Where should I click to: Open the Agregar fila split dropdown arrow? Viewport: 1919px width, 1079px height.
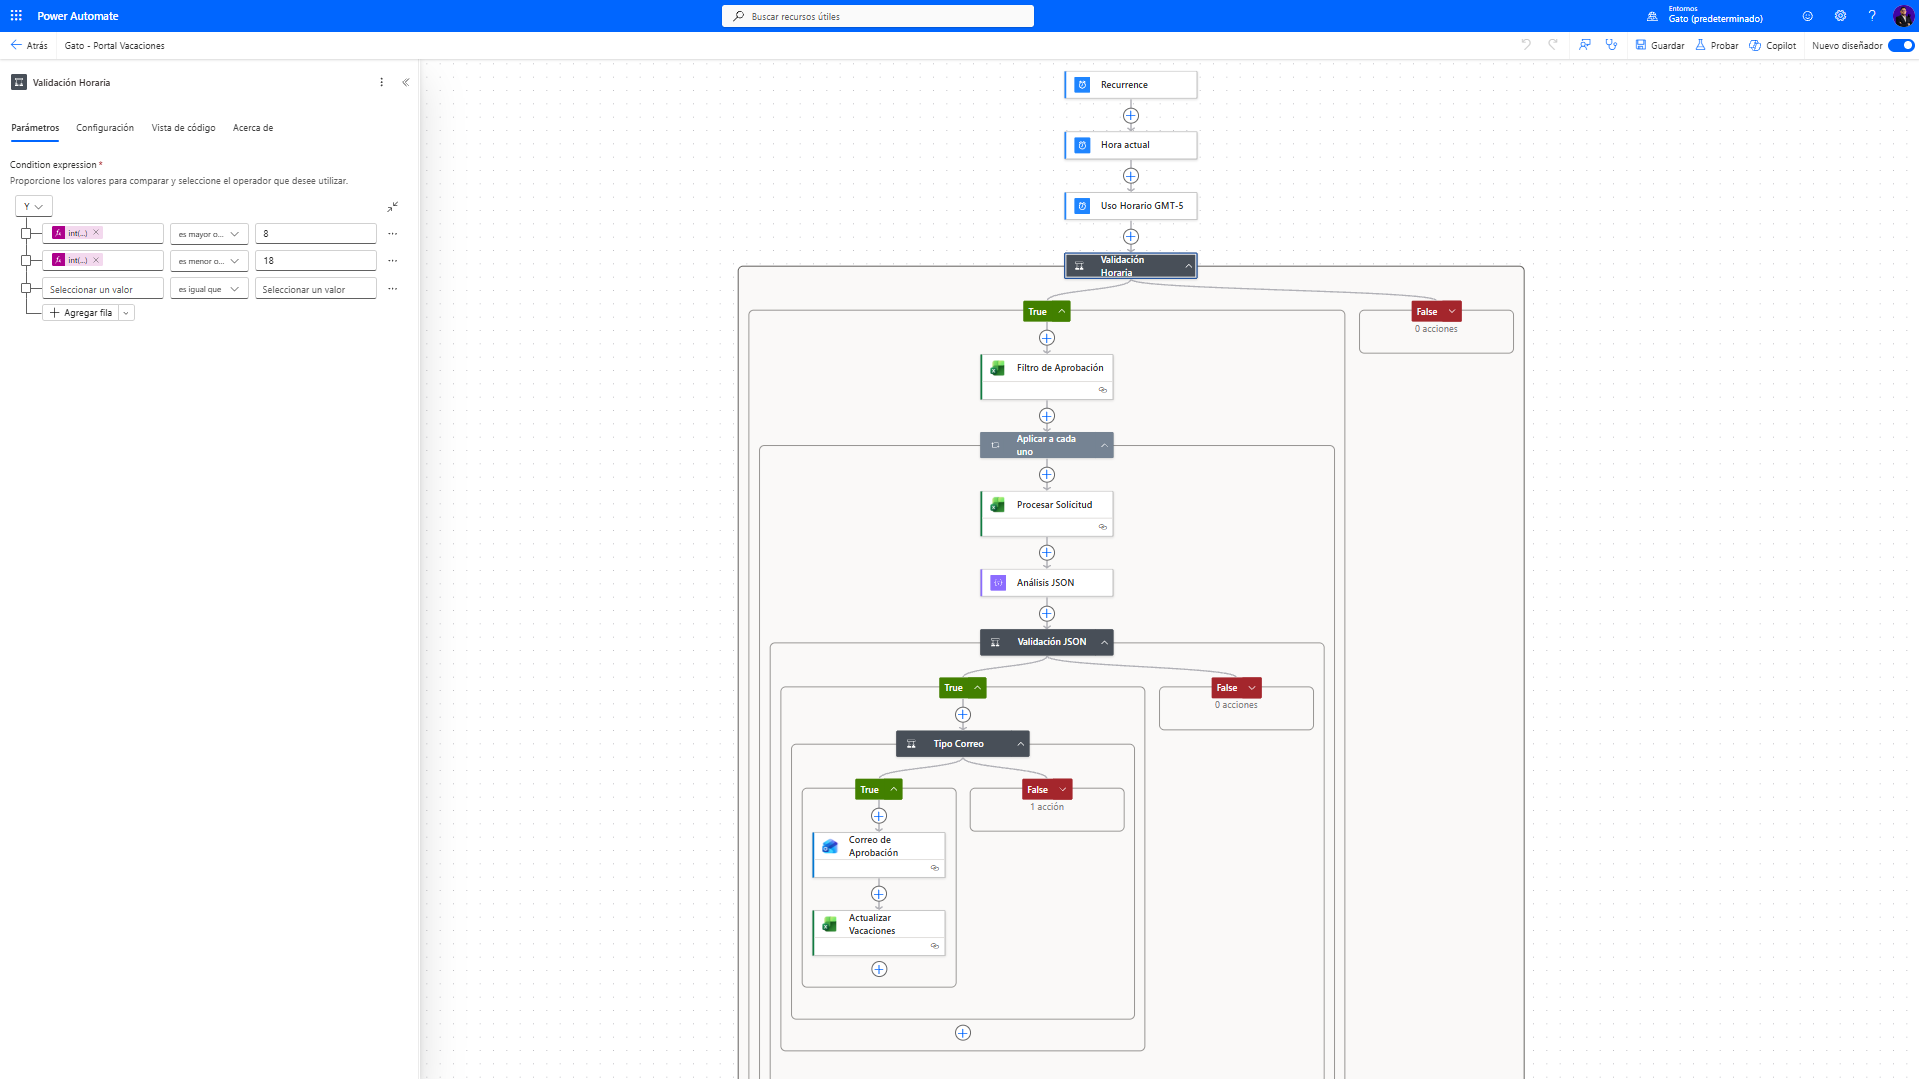point(126,313)
